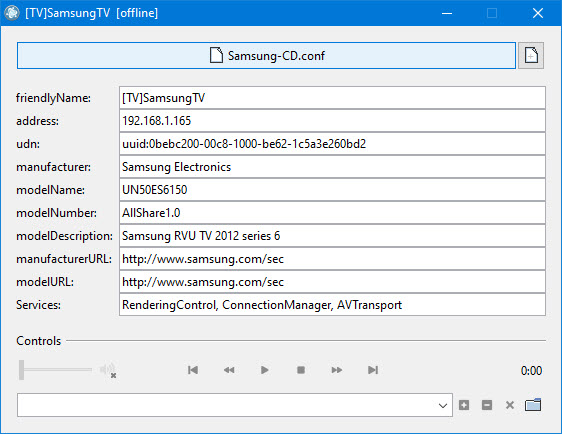Click the application icon in title bar
This screenshot has height=434, width=562.
[12, 13]
